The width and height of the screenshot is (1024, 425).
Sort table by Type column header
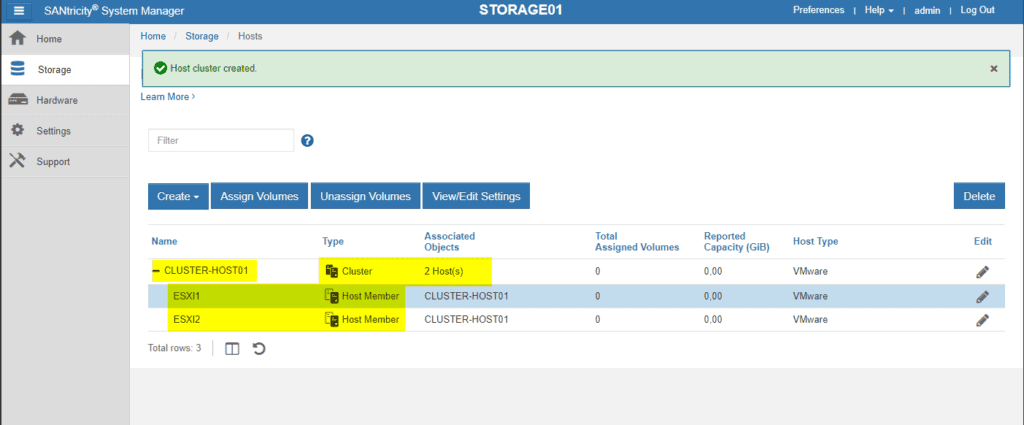[x=333, y=242]
